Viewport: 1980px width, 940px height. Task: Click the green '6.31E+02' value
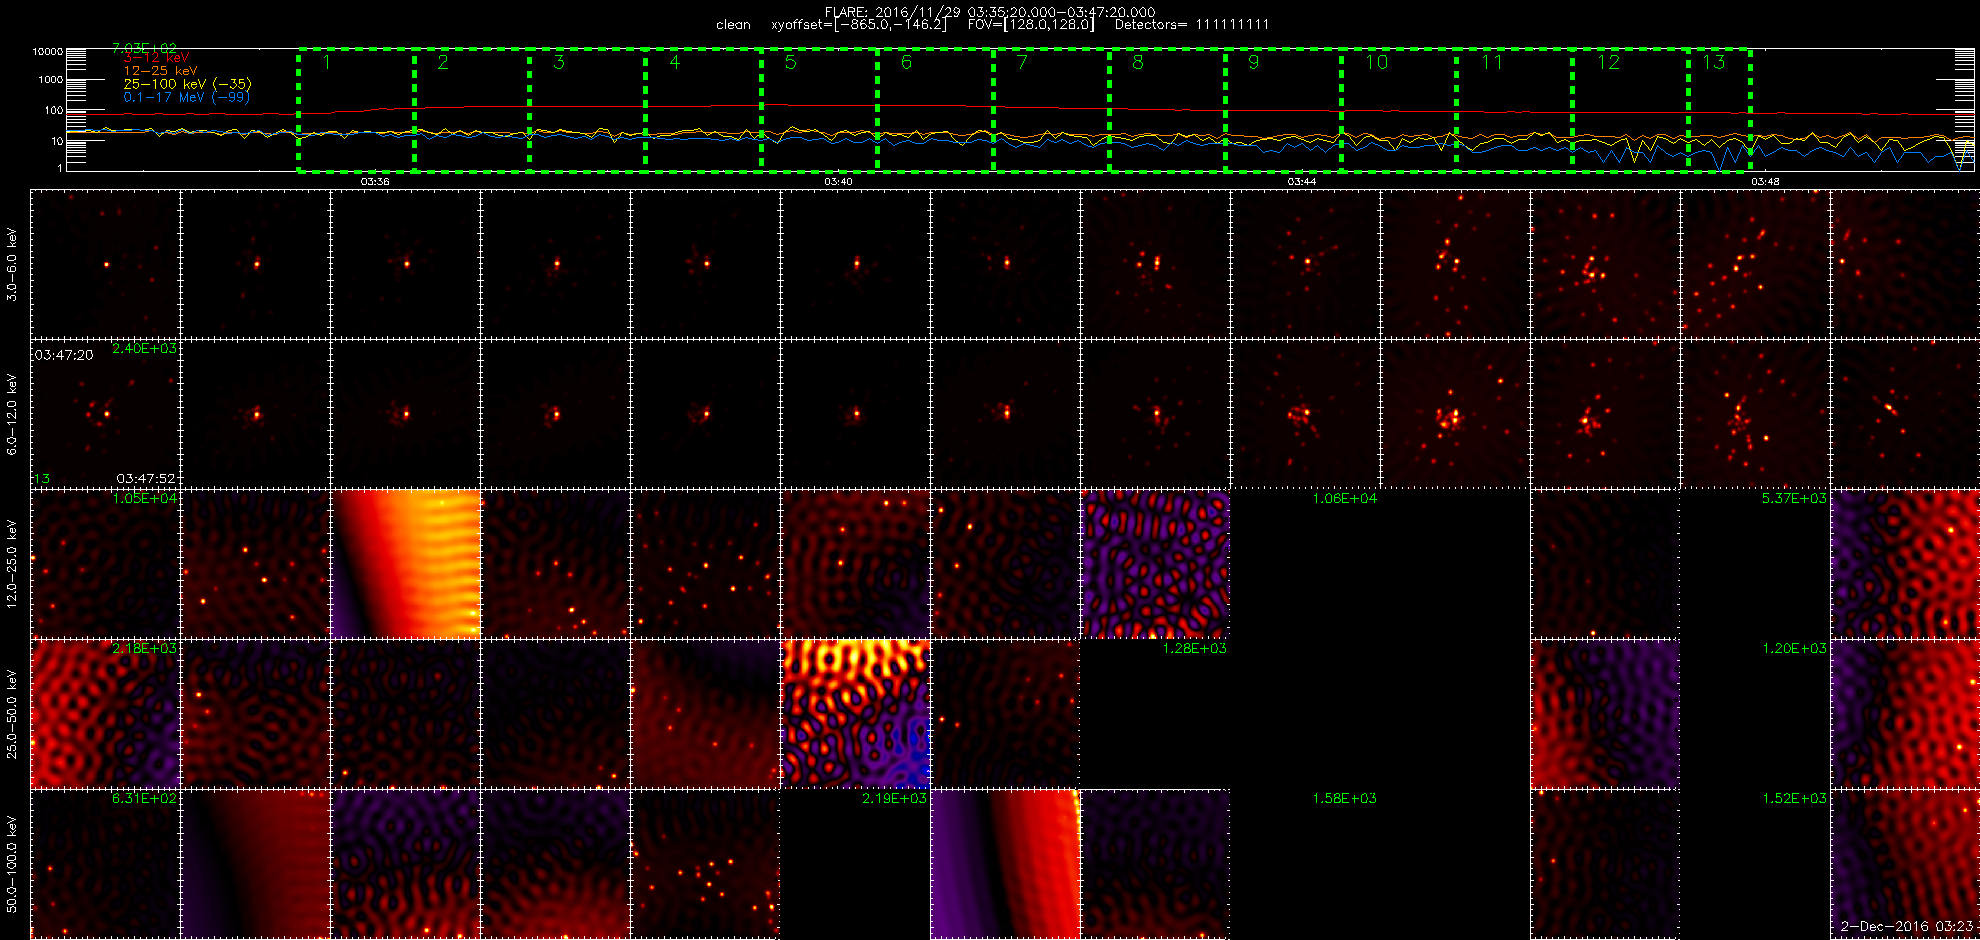click(x=144, y=799)
